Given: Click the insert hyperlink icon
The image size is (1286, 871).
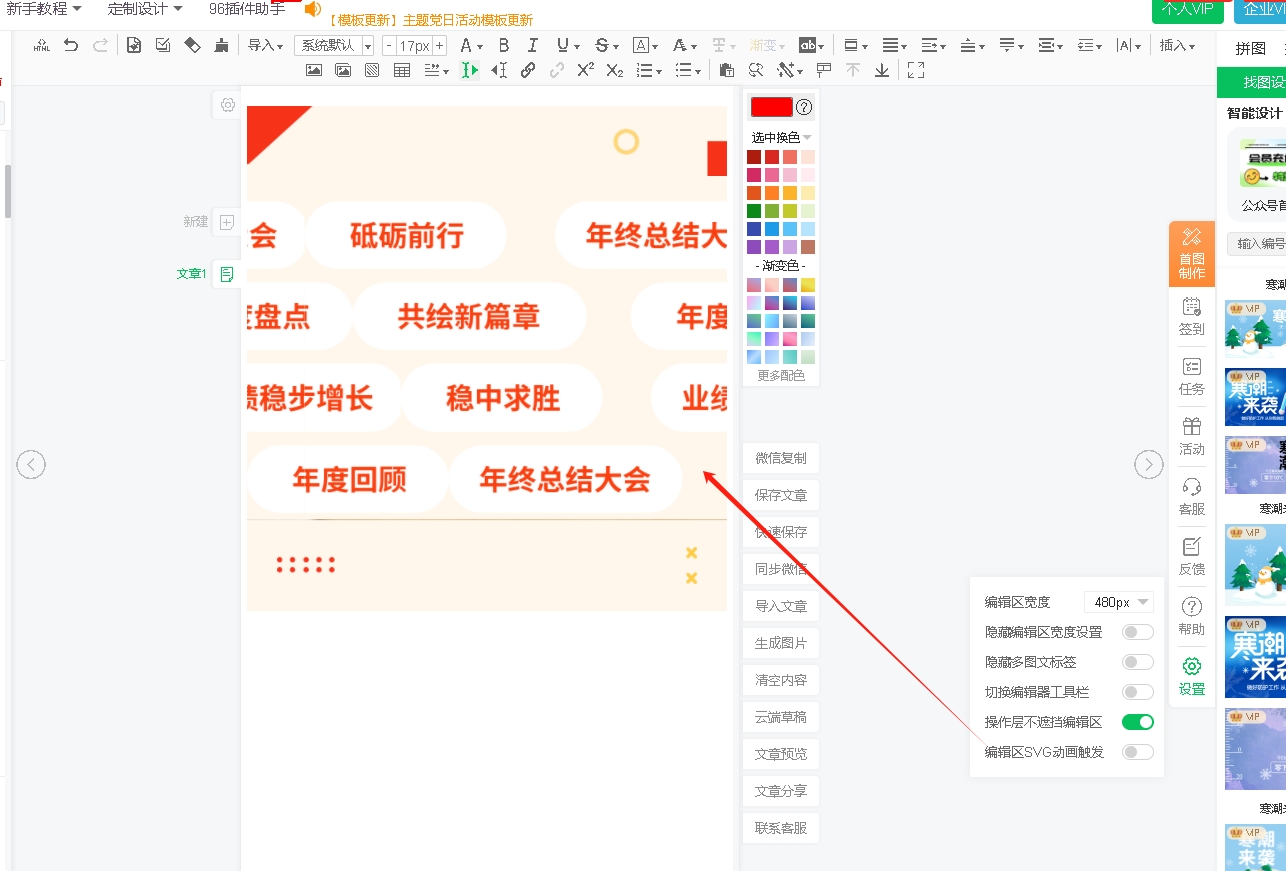Looking at the screenshot, I should (528, 70).
